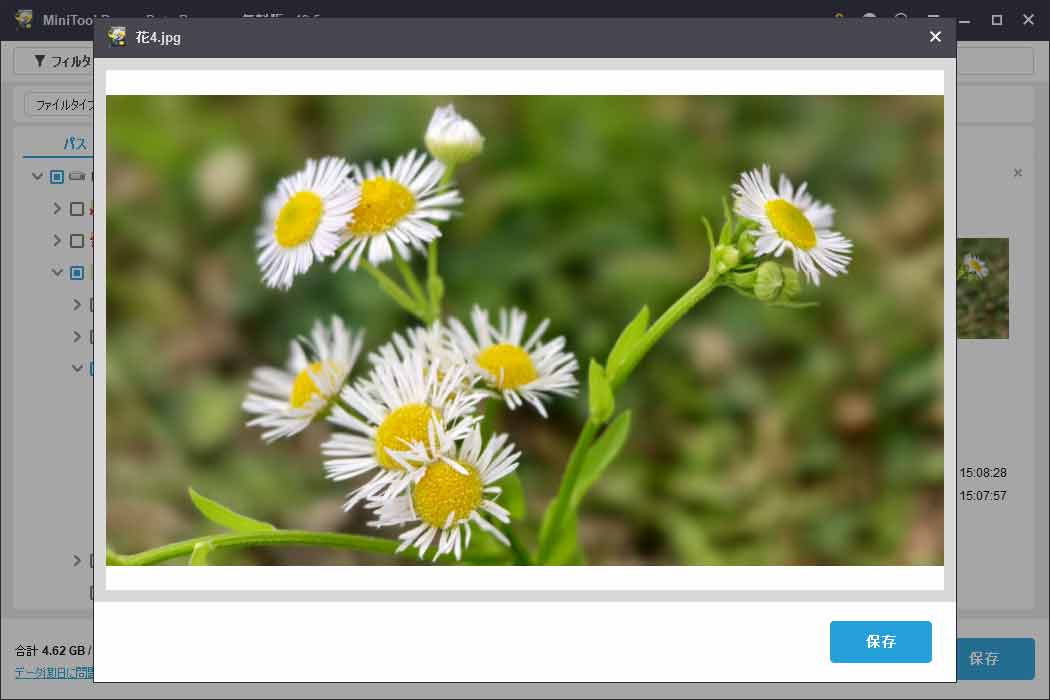
Task: Expand the second child folder under the drive
Action: [58, 241]
